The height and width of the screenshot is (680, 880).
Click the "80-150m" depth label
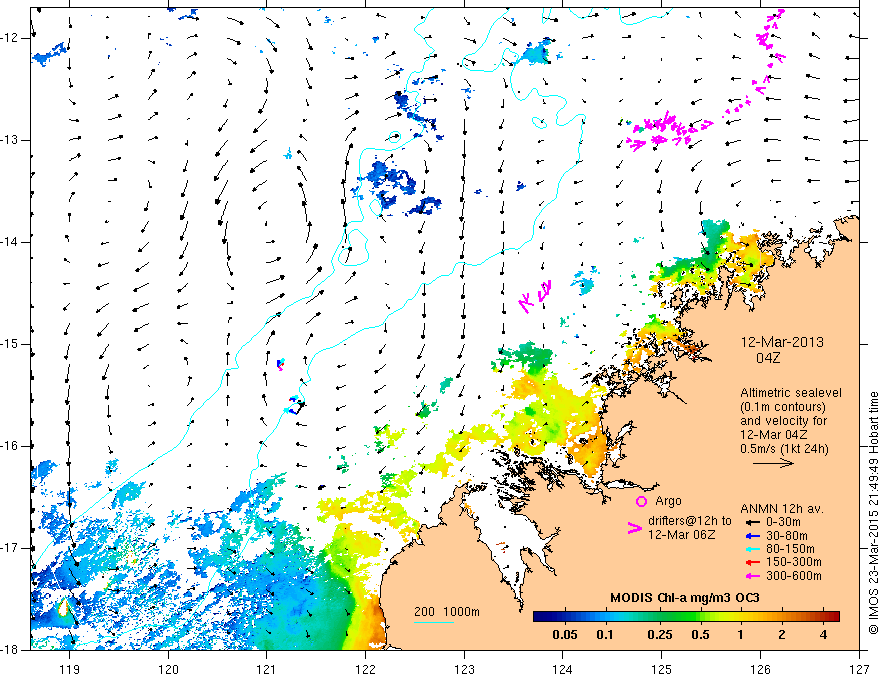[x=790, y=549]
